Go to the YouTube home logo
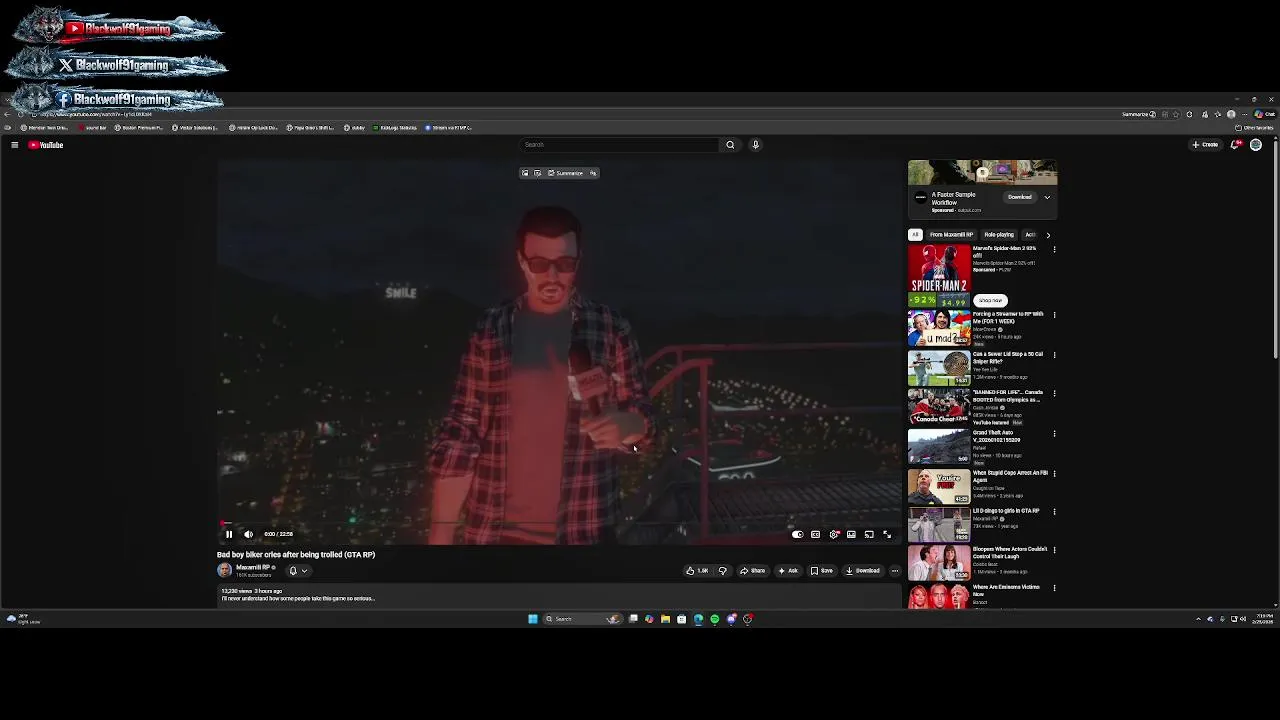This screenshot has width=1280, height=720. click(x=46, y=145)
